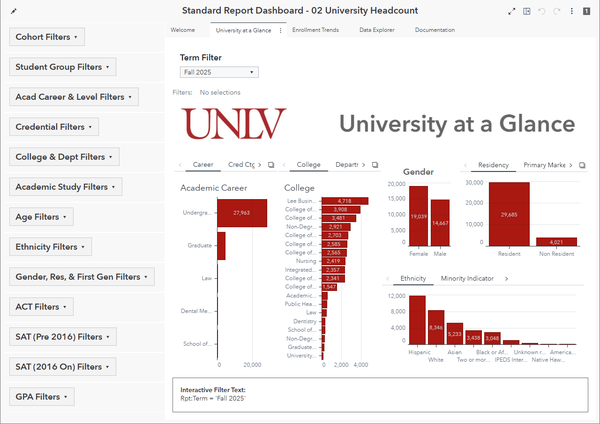The image size is (600, 424).
Task: Show next tab after Department
Action: coord(364,165)
